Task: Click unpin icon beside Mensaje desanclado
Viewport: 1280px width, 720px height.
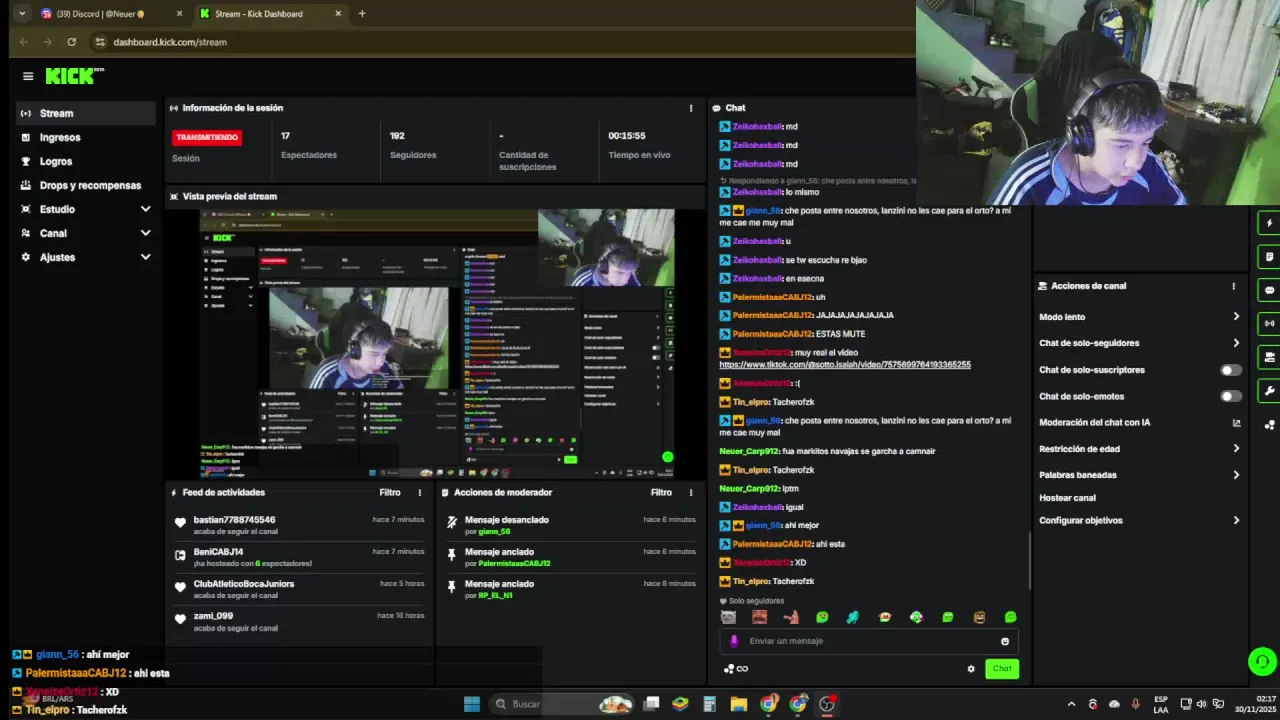Action: pos(452,522)
